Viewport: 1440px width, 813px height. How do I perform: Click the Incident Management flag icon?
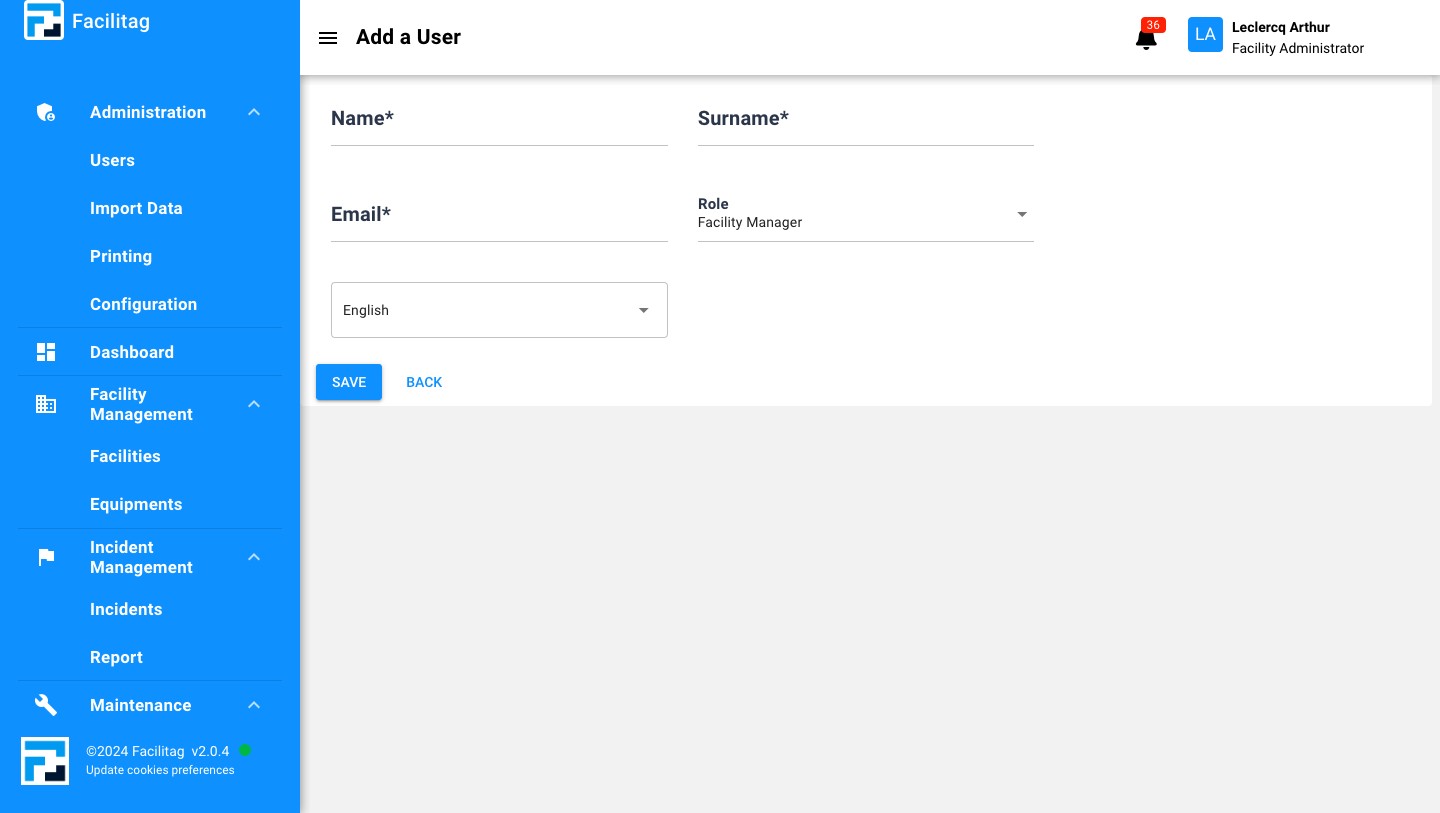click(46, 557)
